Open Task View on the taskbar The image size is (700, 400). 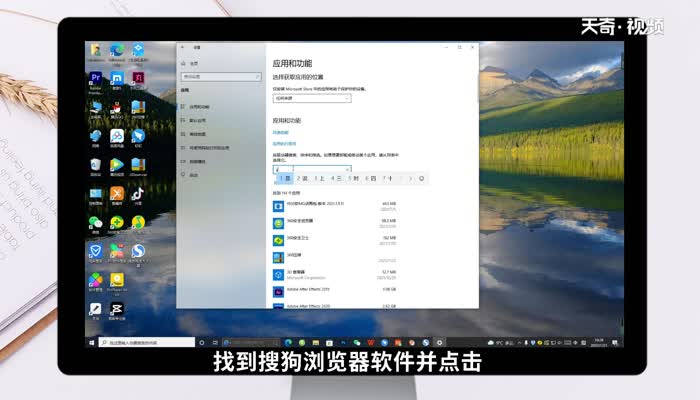coord(215,342)
